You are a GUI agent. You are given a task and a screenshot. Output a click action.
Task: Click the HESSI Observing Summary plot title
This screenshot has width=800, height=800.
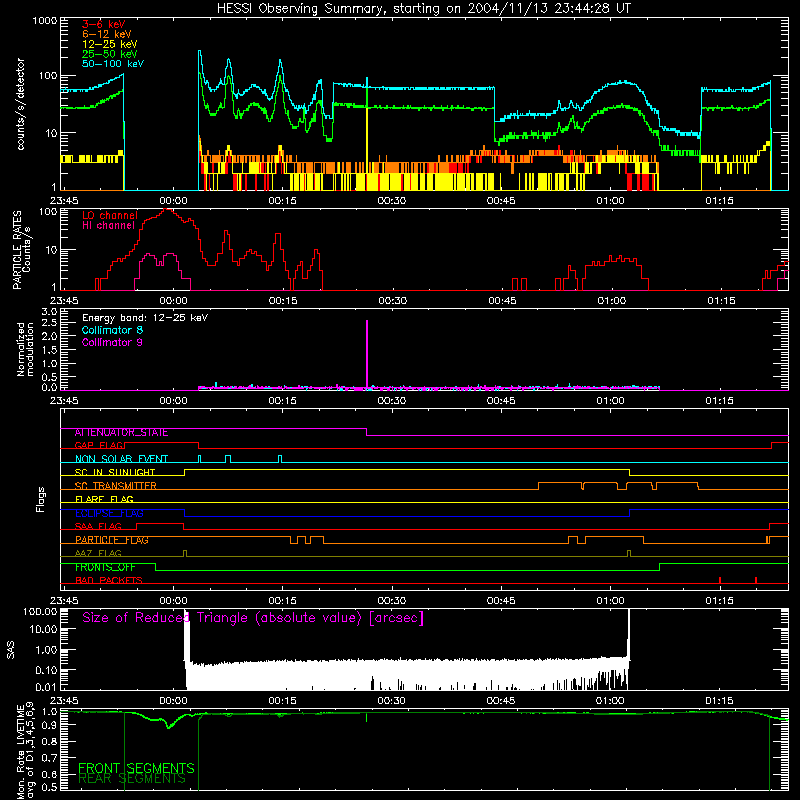423,9
